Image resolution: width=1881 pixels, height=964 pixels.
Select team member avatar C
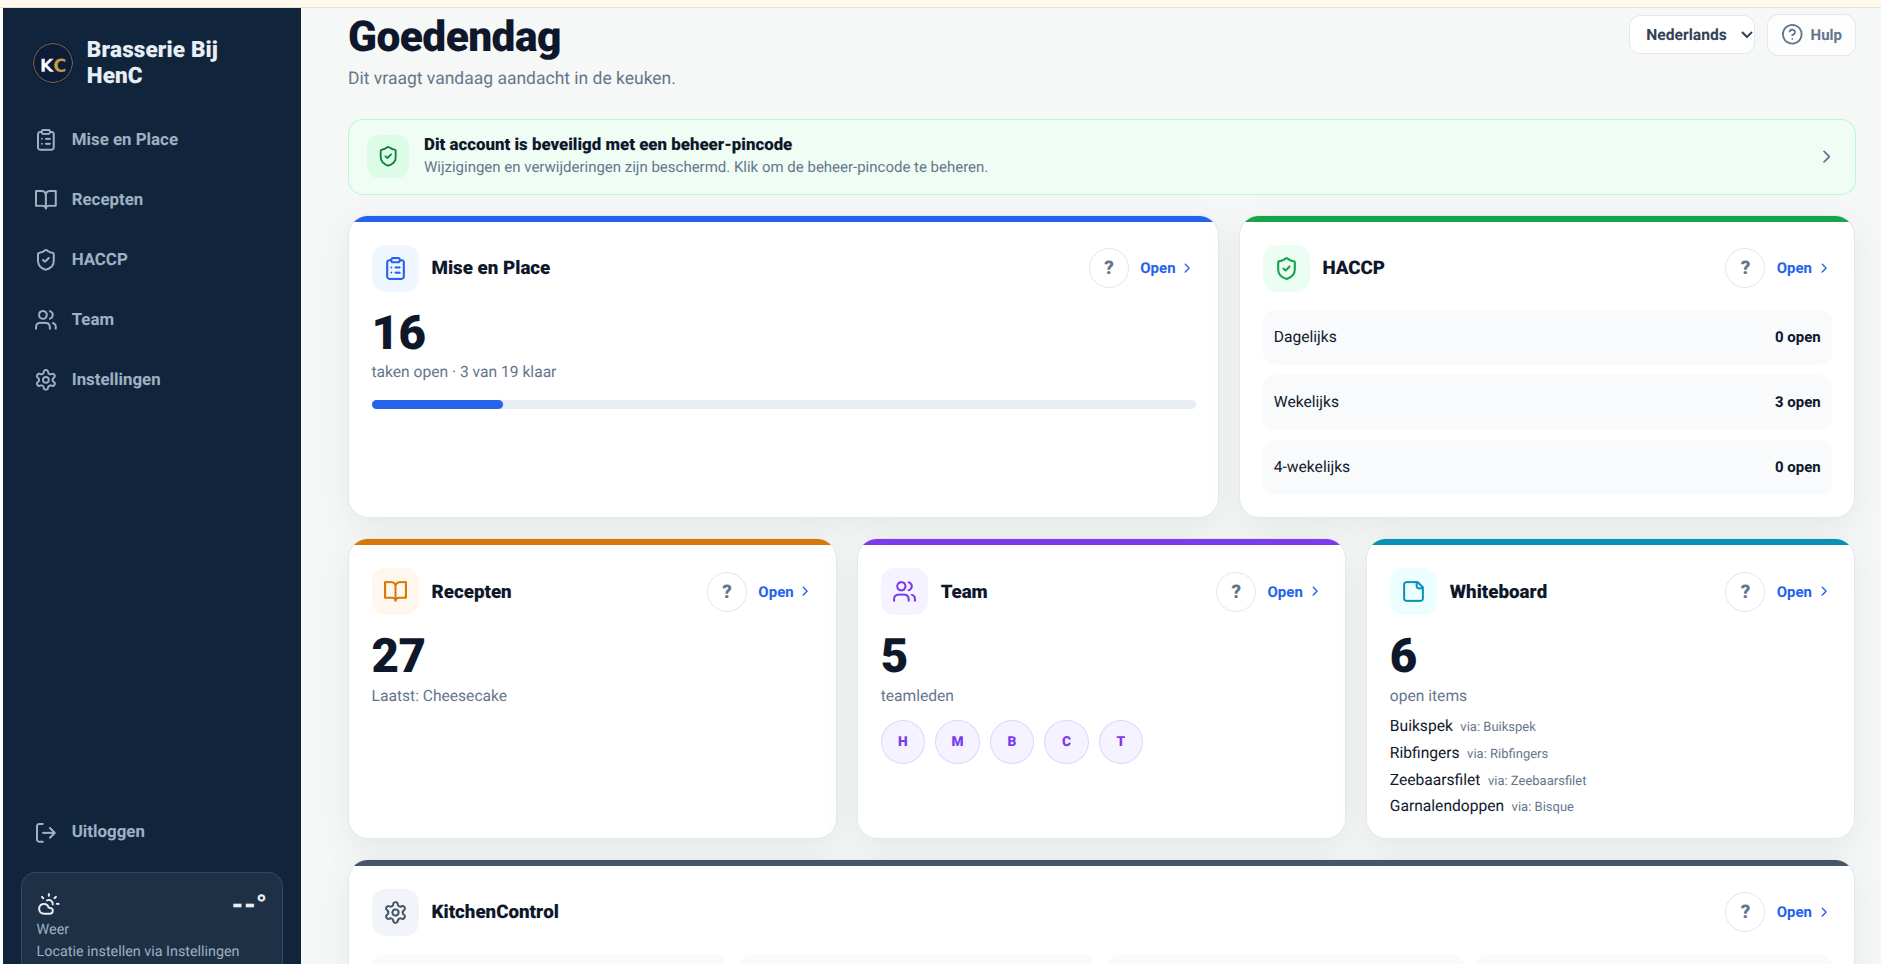click(1066, 742)
